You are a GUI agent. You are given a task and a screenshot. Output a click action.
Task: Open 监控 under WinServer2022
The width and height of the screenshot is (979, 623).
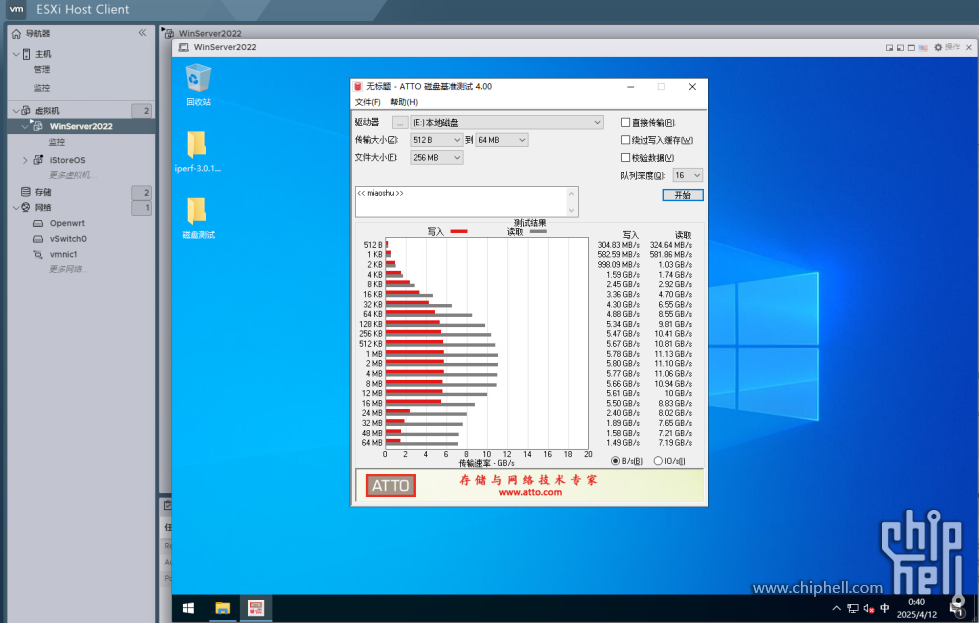[57, 142]
